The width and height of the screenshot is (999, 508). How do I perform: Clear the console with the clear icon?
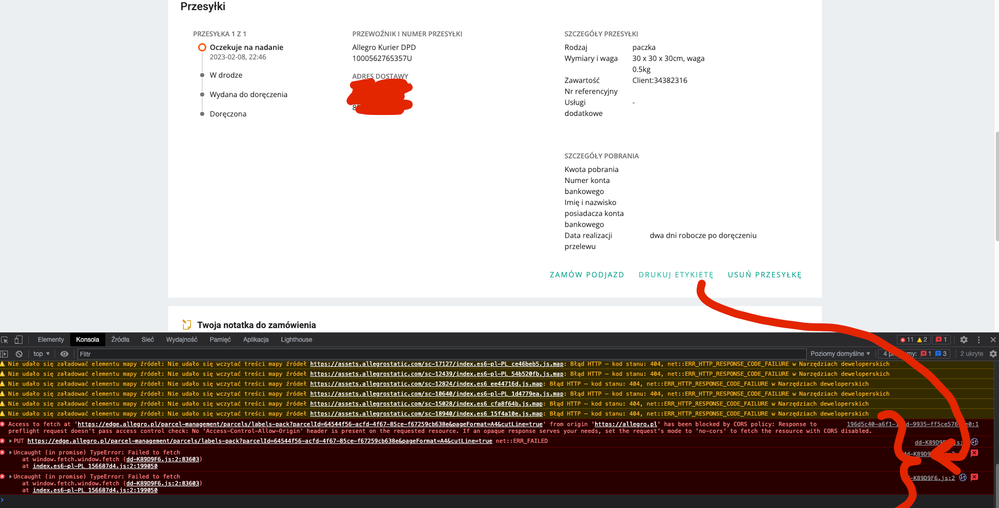19,353
